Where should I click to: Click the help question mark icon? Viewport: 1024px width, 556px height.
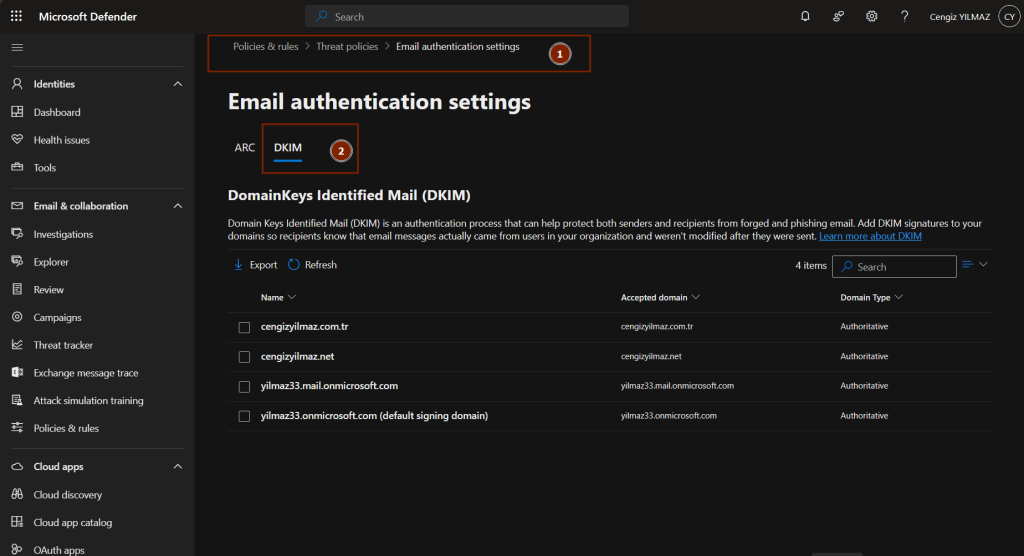(x=905, y=16)
